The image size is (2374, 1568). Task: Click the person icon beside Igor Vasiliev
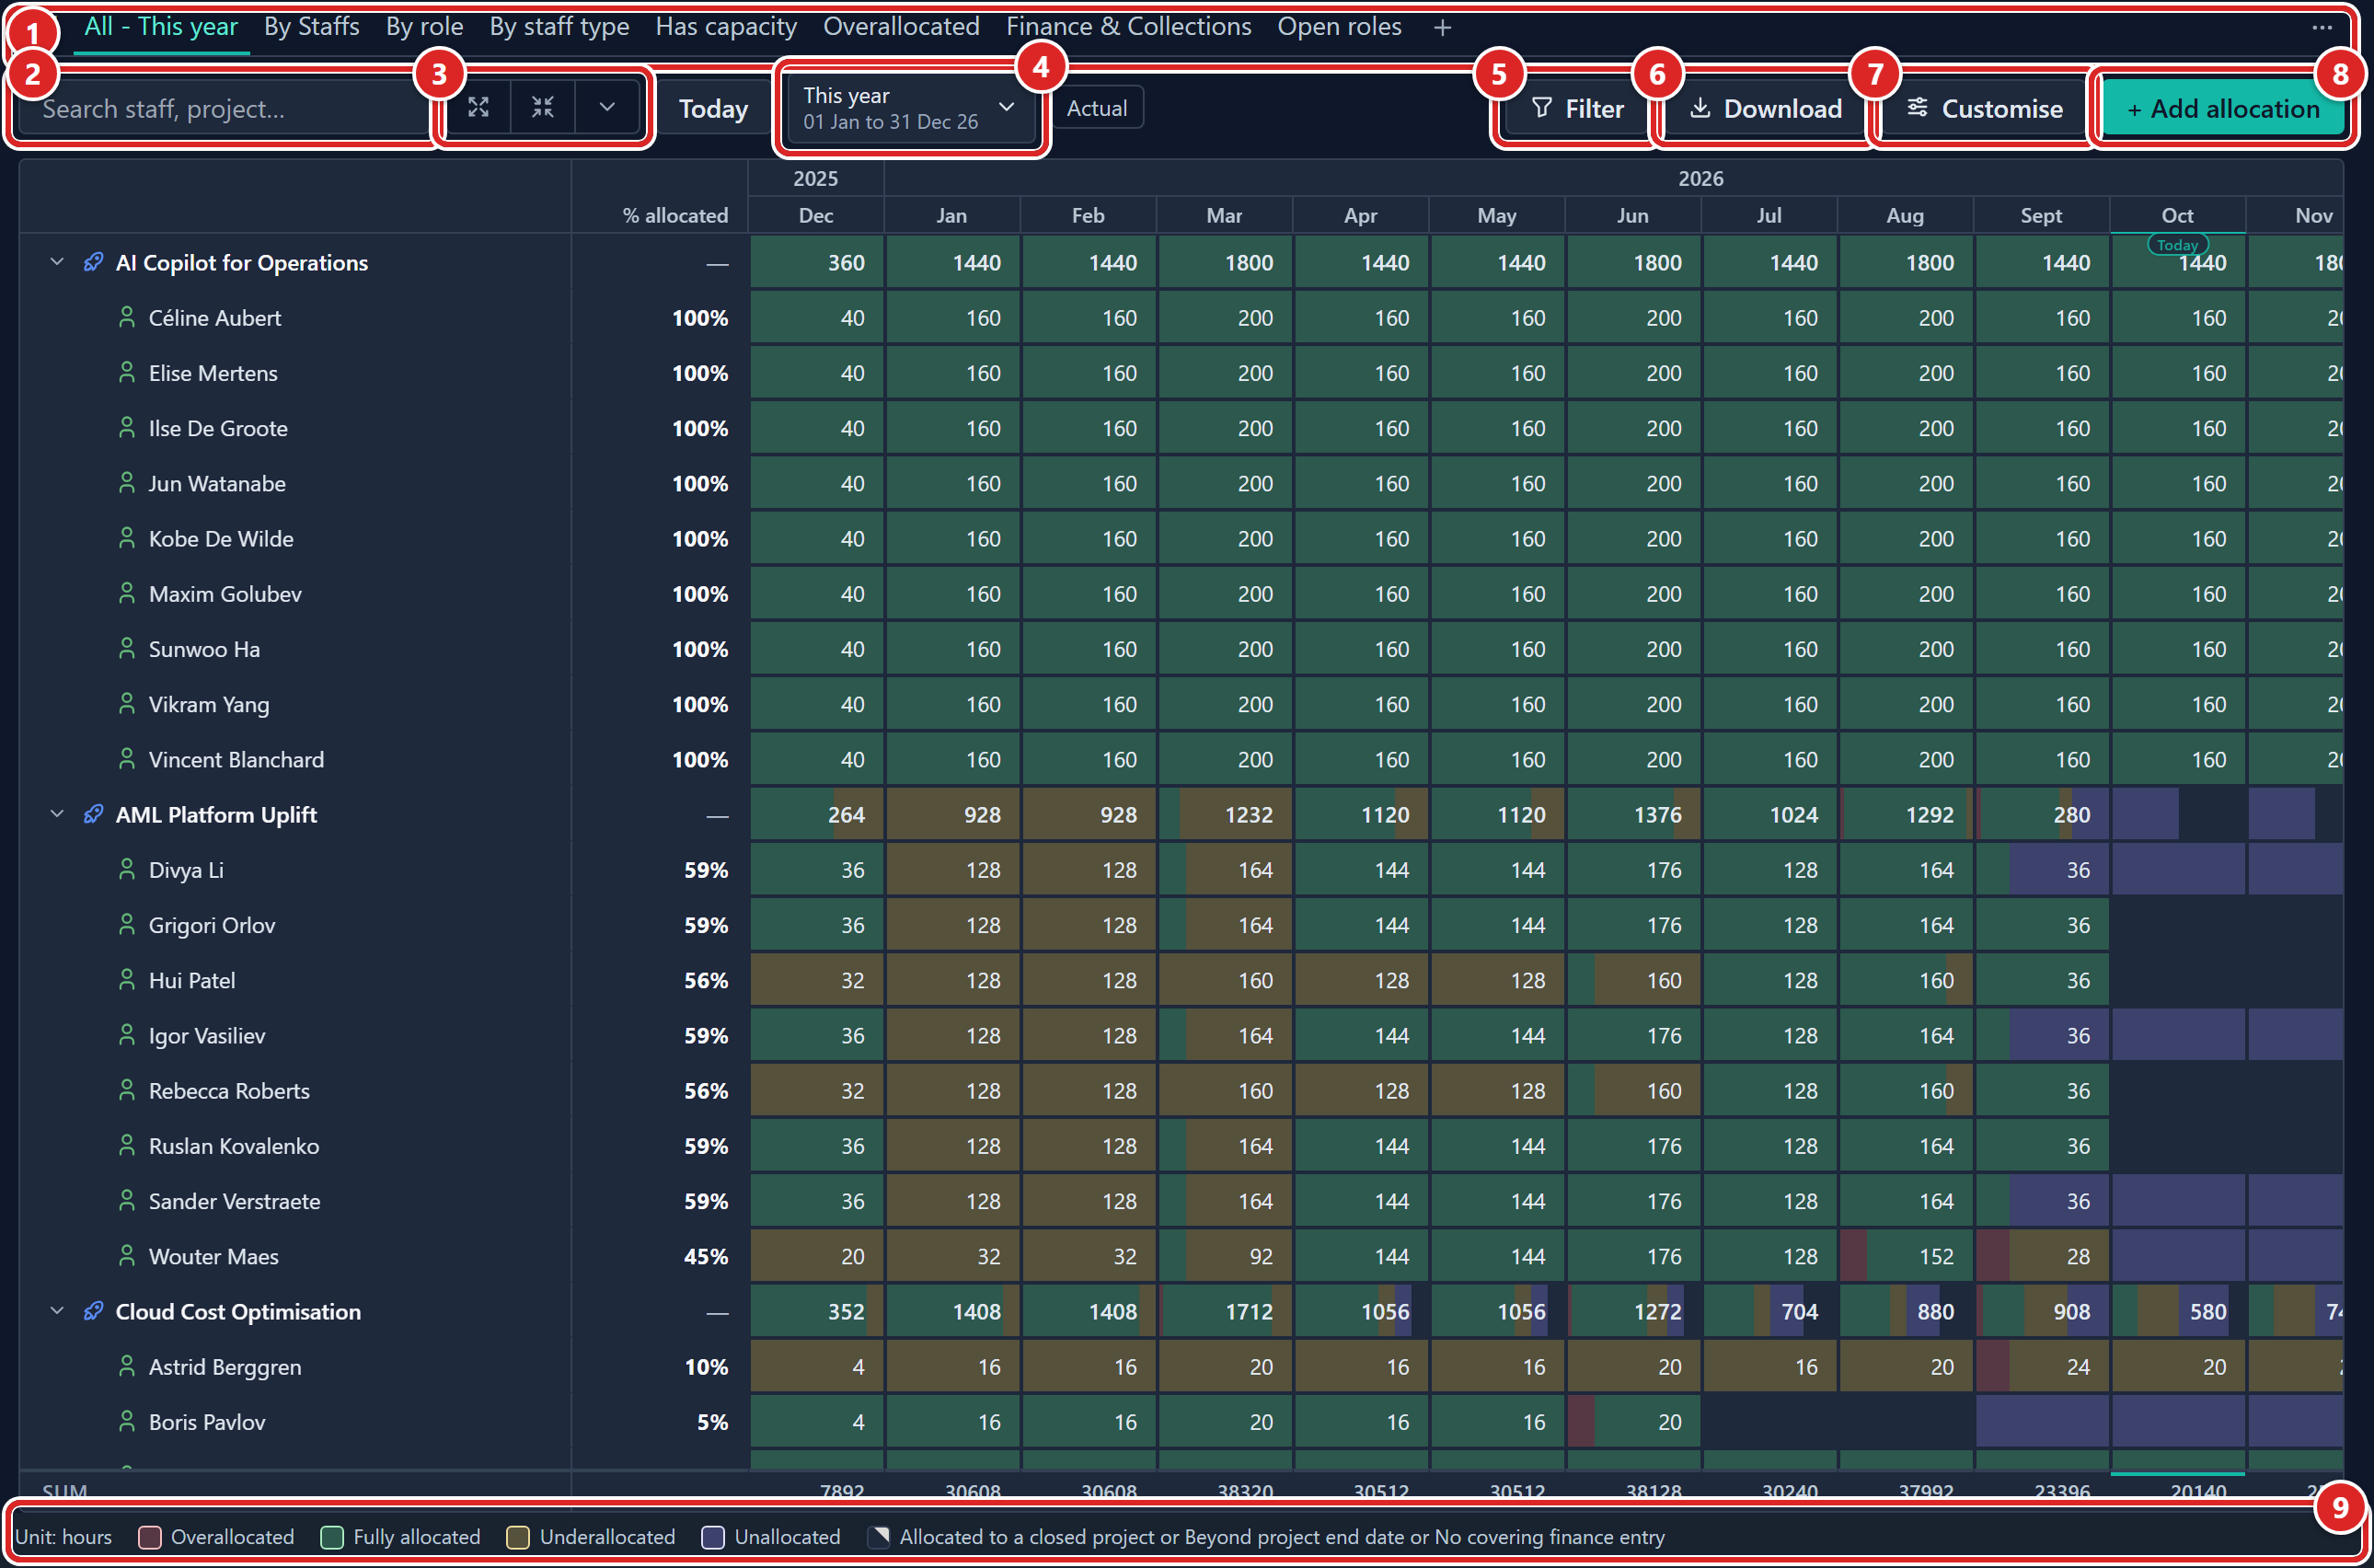(127, 1036)
